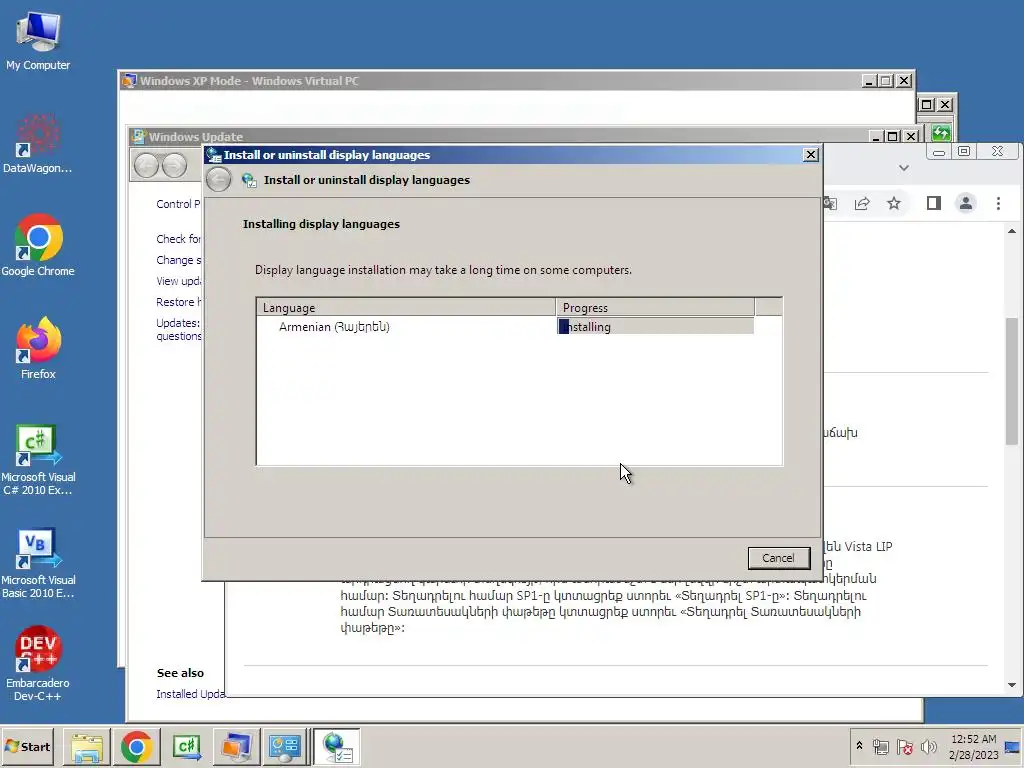Select the Armenian language row
Image resolution: width=1024 pixels, height=768 pixels.
click(x=505, y=327)
